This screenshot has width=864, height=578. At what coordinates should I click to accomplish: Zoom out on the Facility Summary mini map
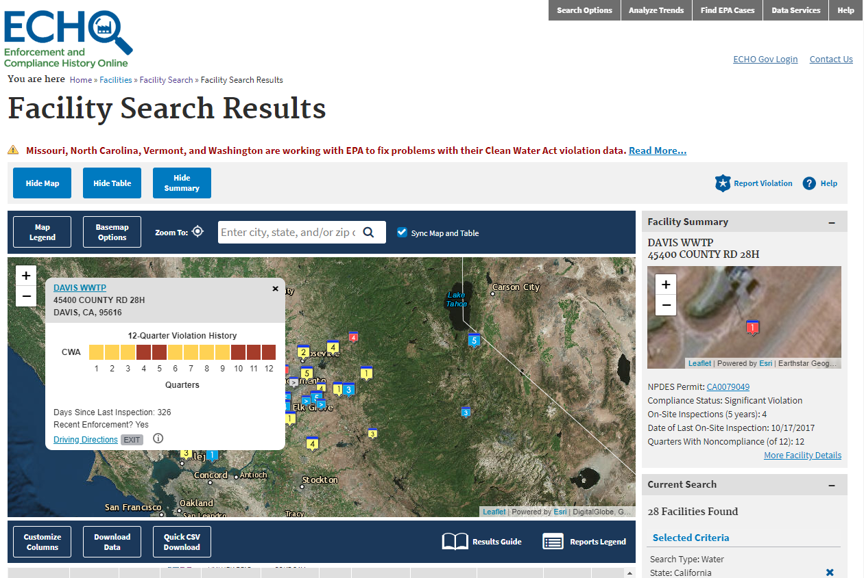[666, 305]
